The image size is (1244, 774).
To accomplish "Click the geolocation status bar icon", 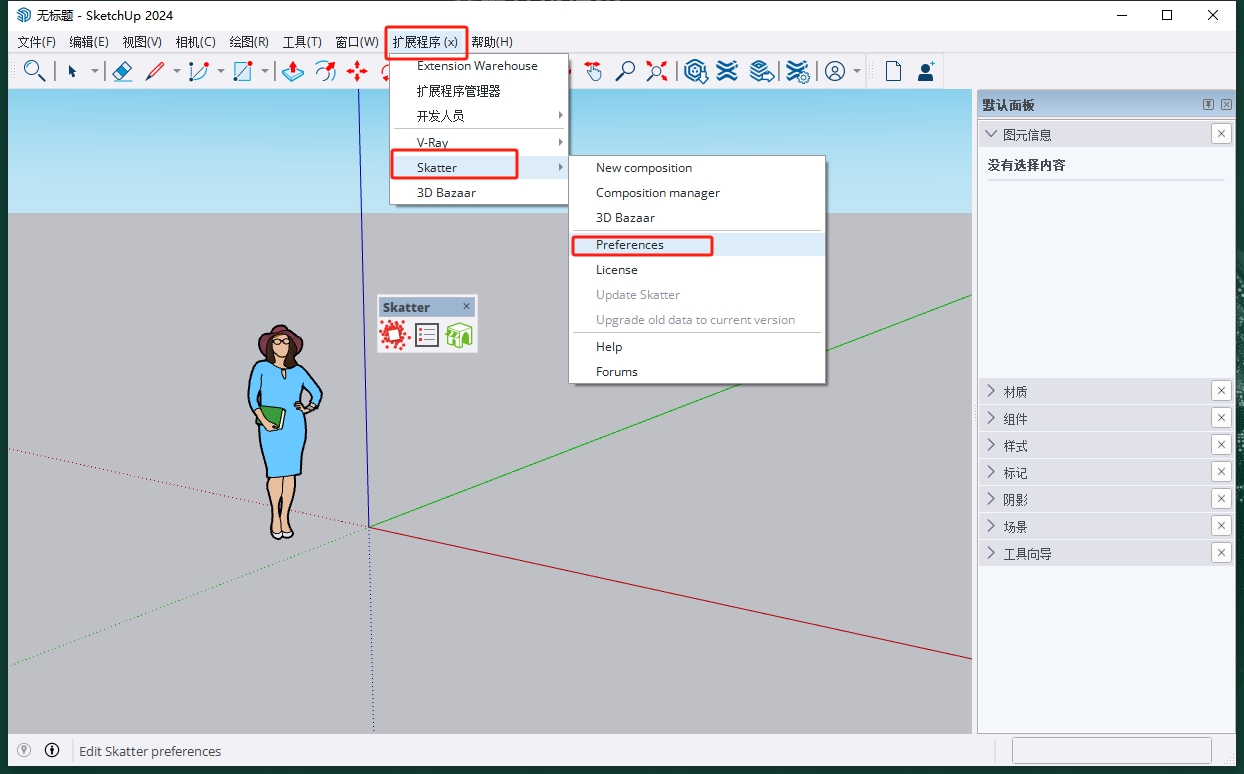I will tap(24, 750).
